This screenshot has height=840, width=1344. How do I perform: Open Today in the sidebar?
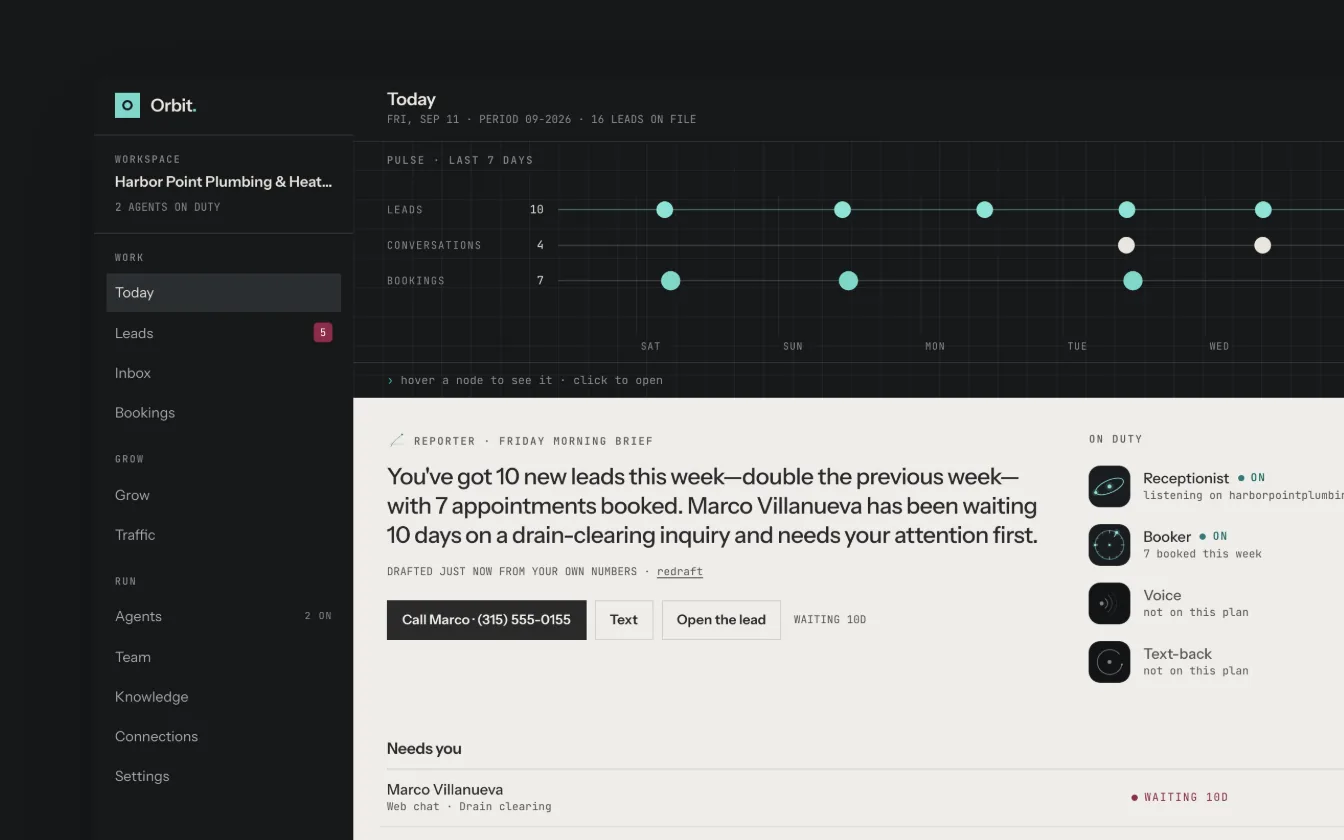pyautogui.click(x=224, y=293)
